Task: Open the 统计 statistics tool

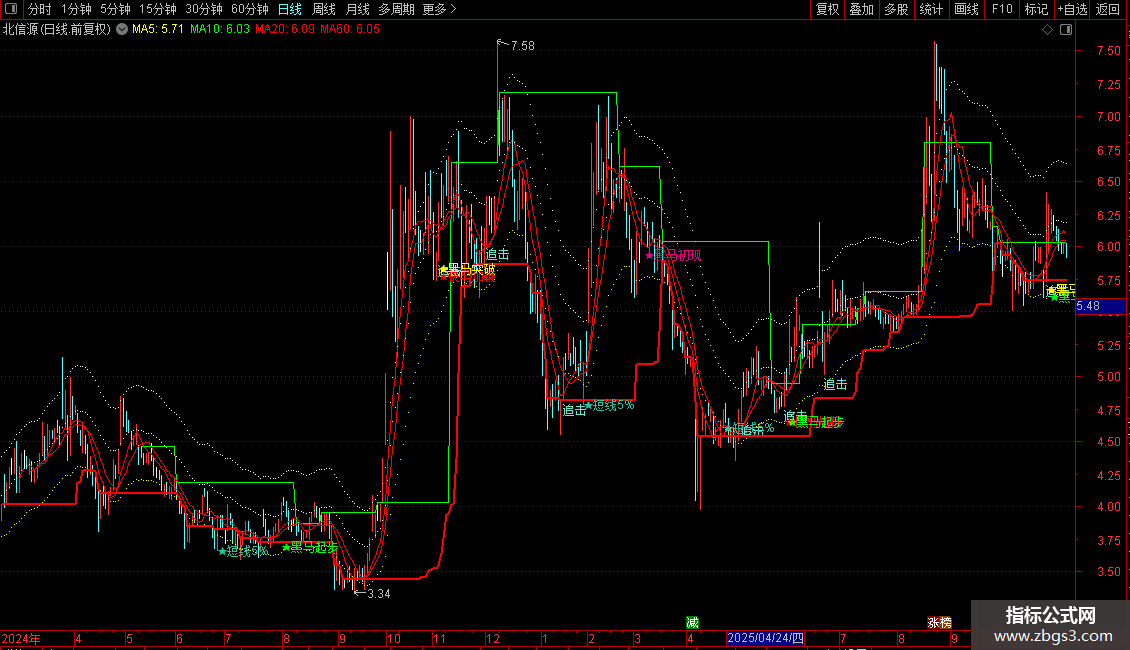Action: tap(930, 9)
